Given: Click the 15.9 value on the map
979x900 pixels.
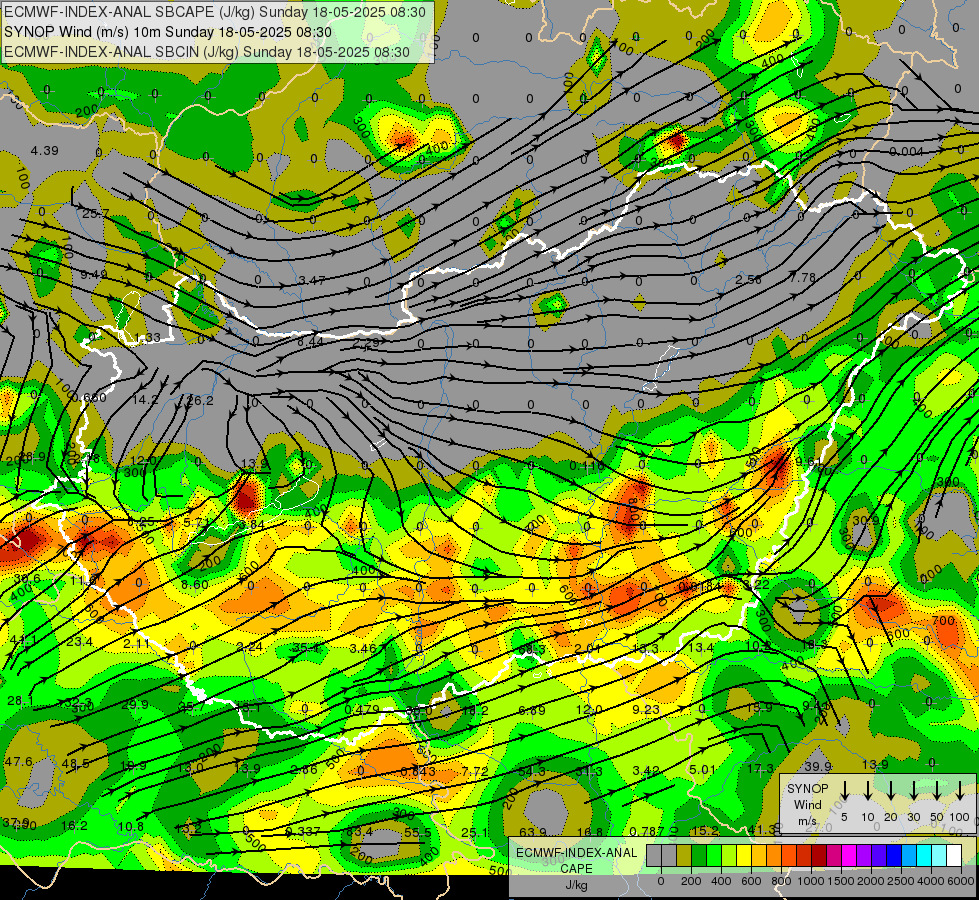Looking at the screenshot, I should click(x=759, y=708).
